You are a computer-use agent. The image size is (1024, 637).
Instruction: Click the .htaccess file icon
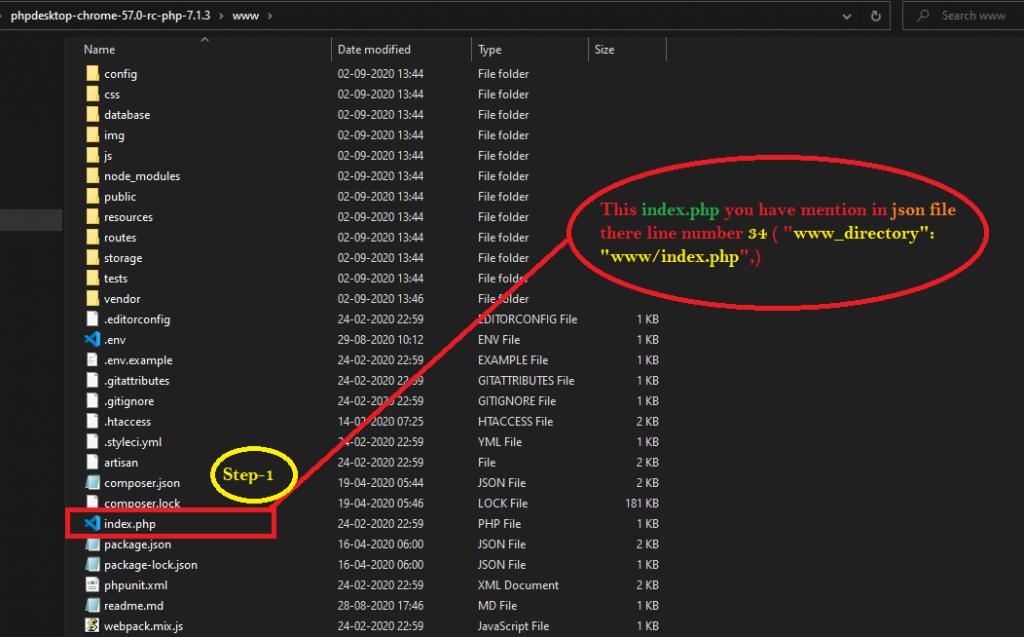point(92,422)
